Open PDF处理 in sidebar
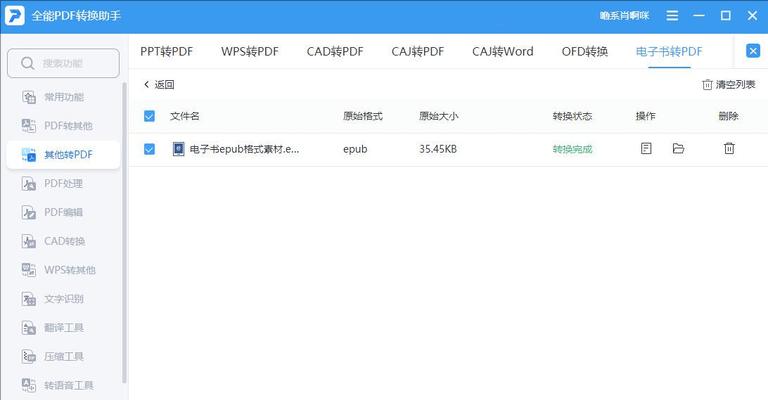Viewport: 768px width, 400px height. pyautogui.click(x=64, y=184)
